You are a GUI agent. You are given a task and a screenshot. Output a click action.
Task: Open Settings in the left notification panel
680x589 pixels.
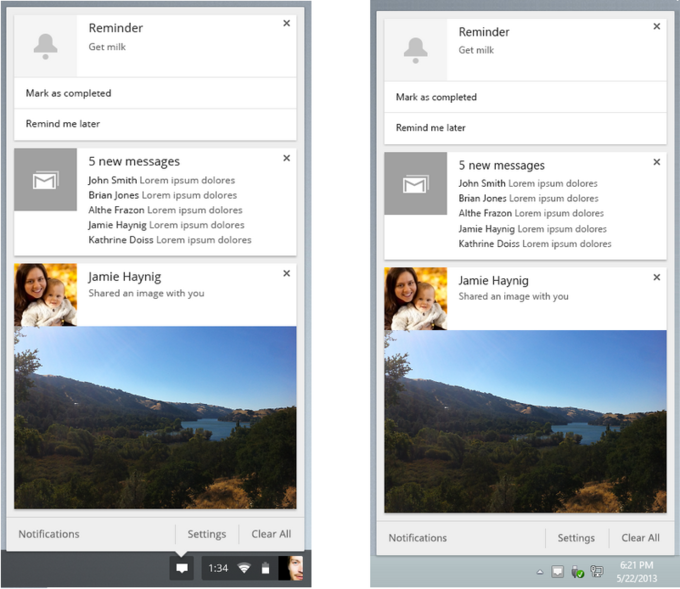pyautogui.click(x=207, y=534)
